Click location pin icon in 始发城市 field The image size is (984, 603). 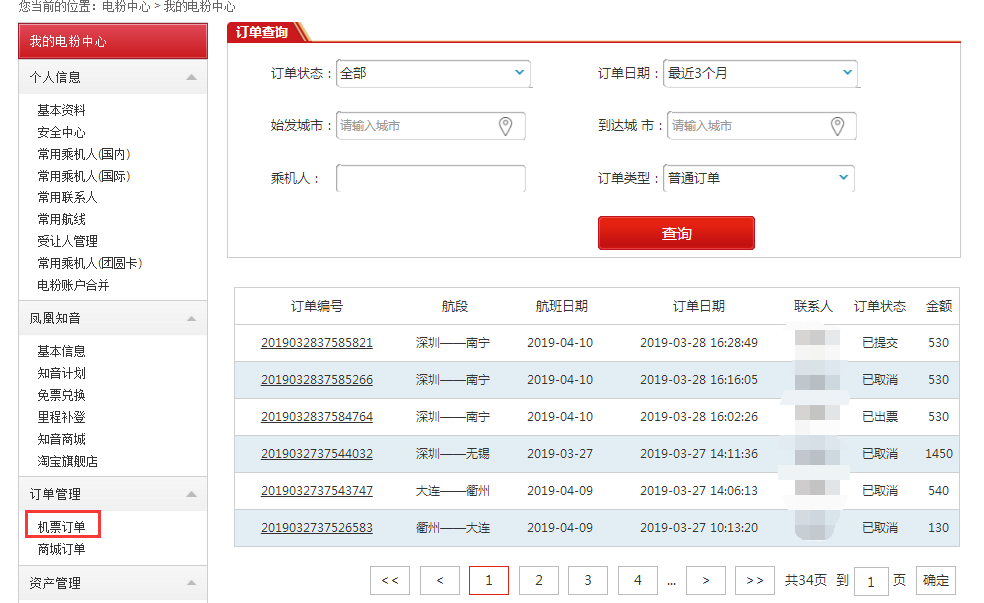pyautogui.click(x=506, y=126)
